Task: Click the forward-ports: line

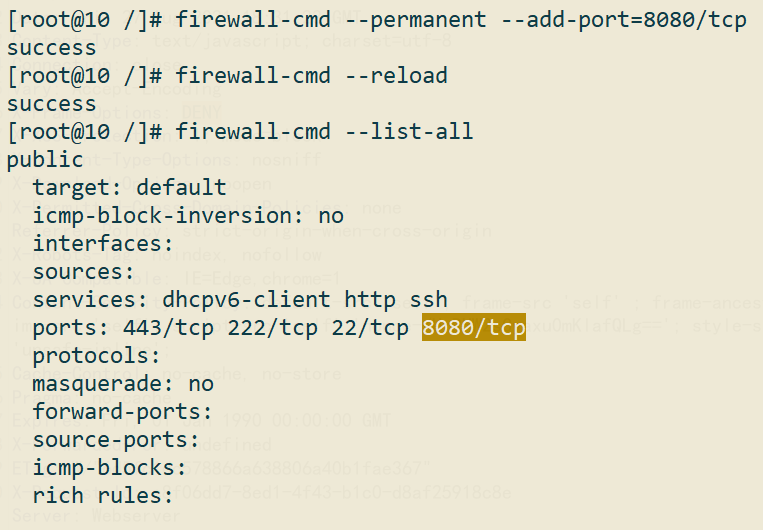Action: (122, 412)
